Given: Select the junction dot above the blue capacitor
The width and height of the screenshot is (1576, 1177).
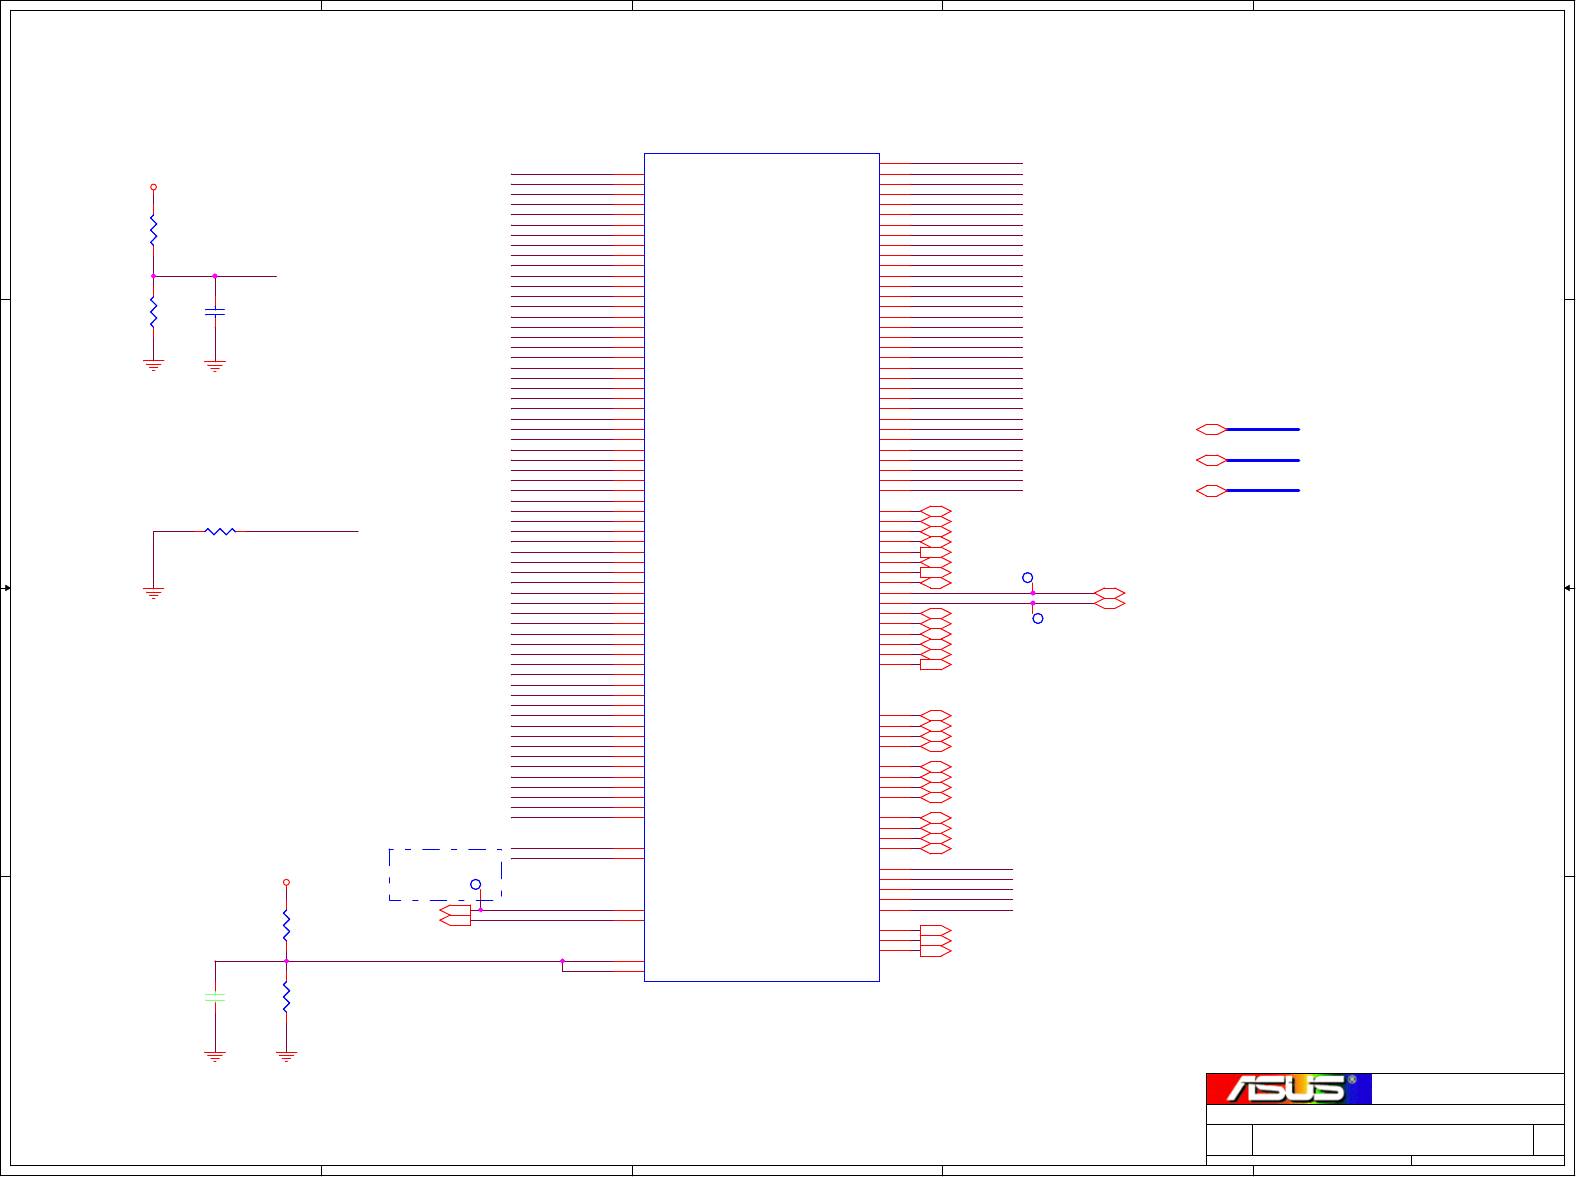Looking at the screenshot, I should click(215, 276).
